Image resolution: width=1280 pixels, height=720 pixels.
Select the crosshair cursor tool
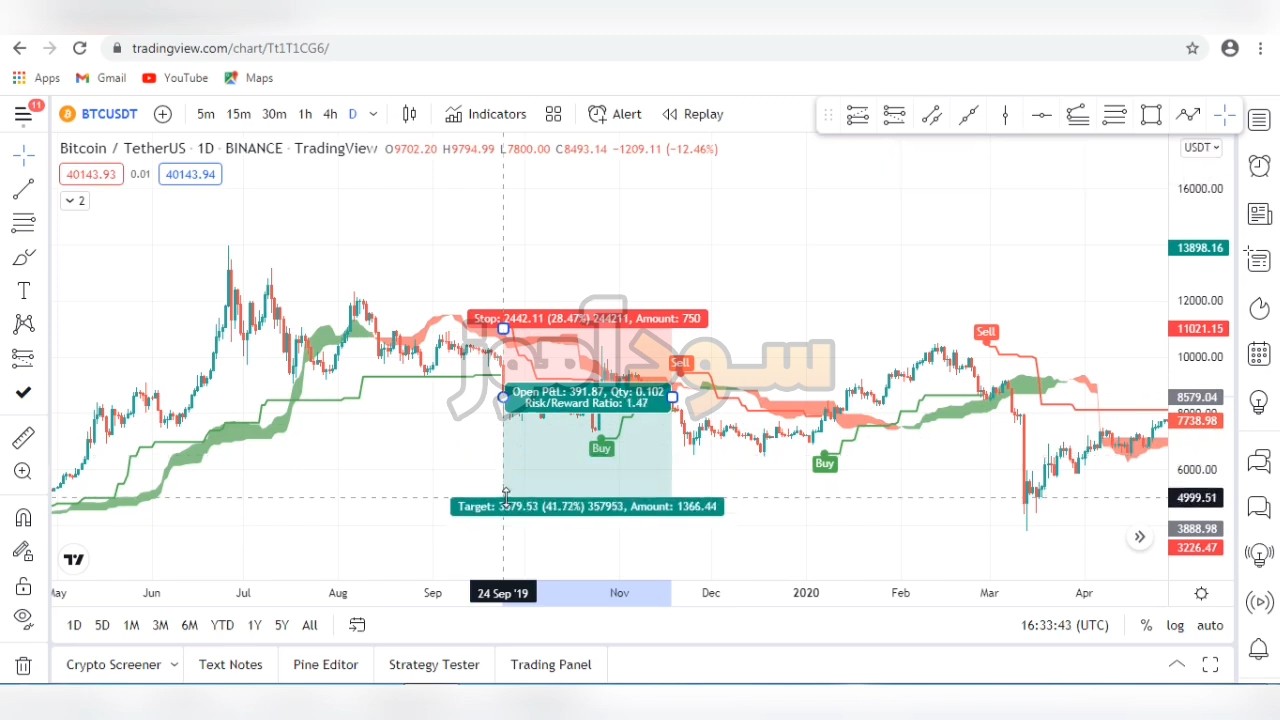coord(24,154)
